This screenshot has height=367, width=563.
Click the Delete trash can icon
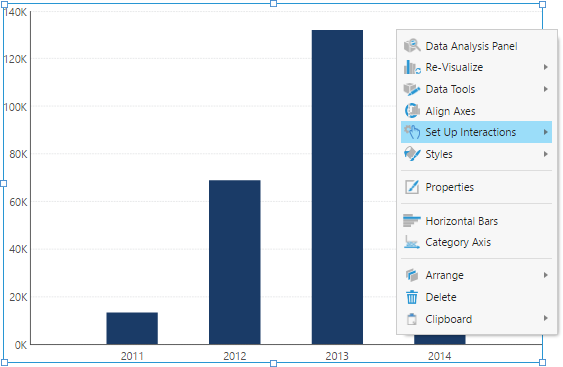412,297
